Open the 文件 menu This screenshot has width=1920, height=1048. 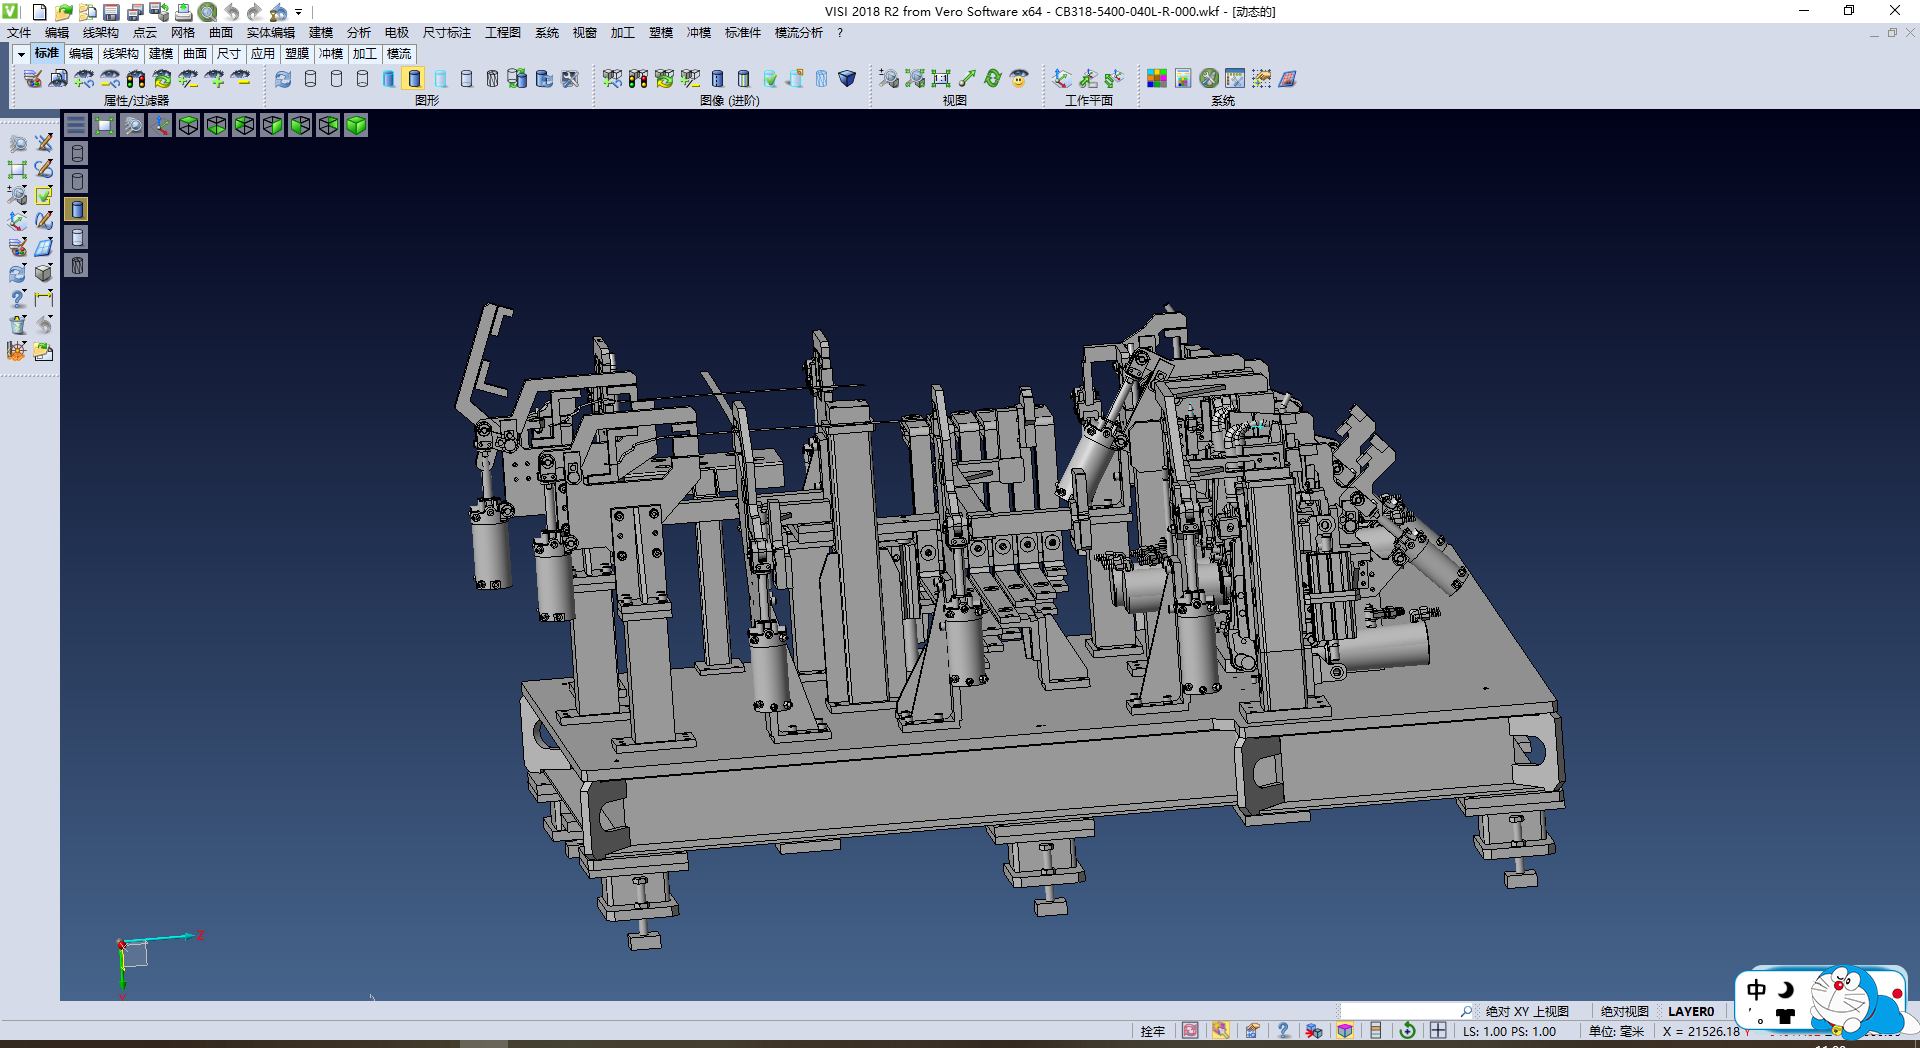point(19,33)
